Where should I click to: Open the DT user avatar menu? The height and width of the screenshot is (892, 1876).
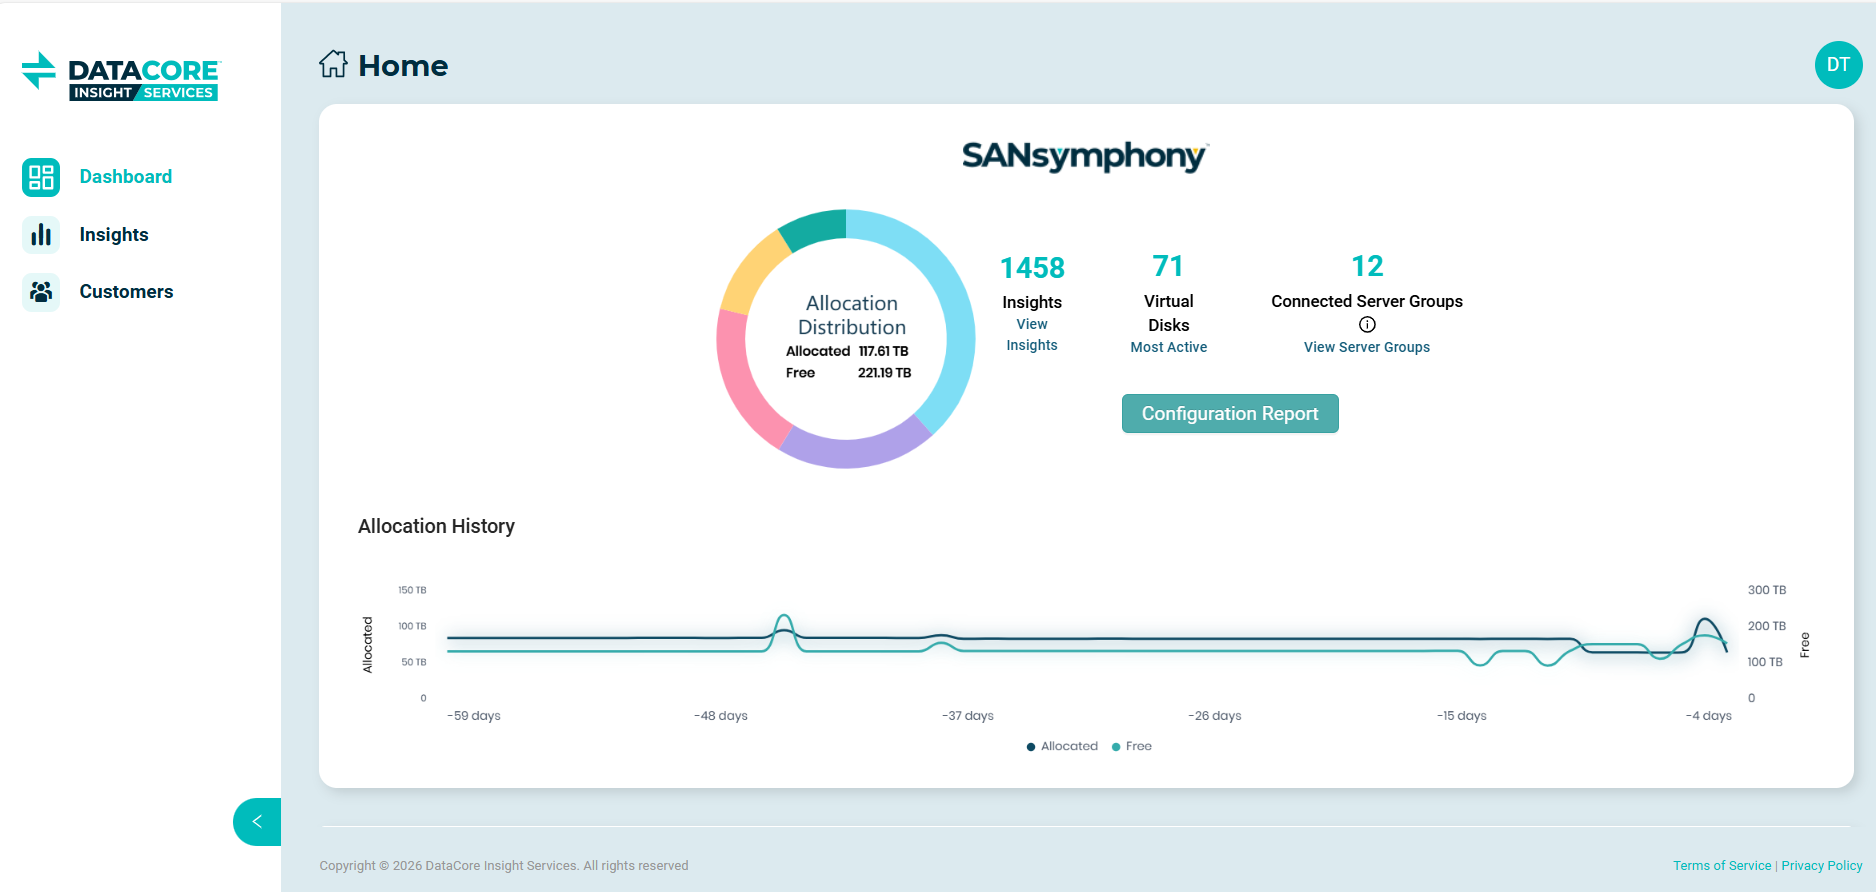(x=1838, y=65)
